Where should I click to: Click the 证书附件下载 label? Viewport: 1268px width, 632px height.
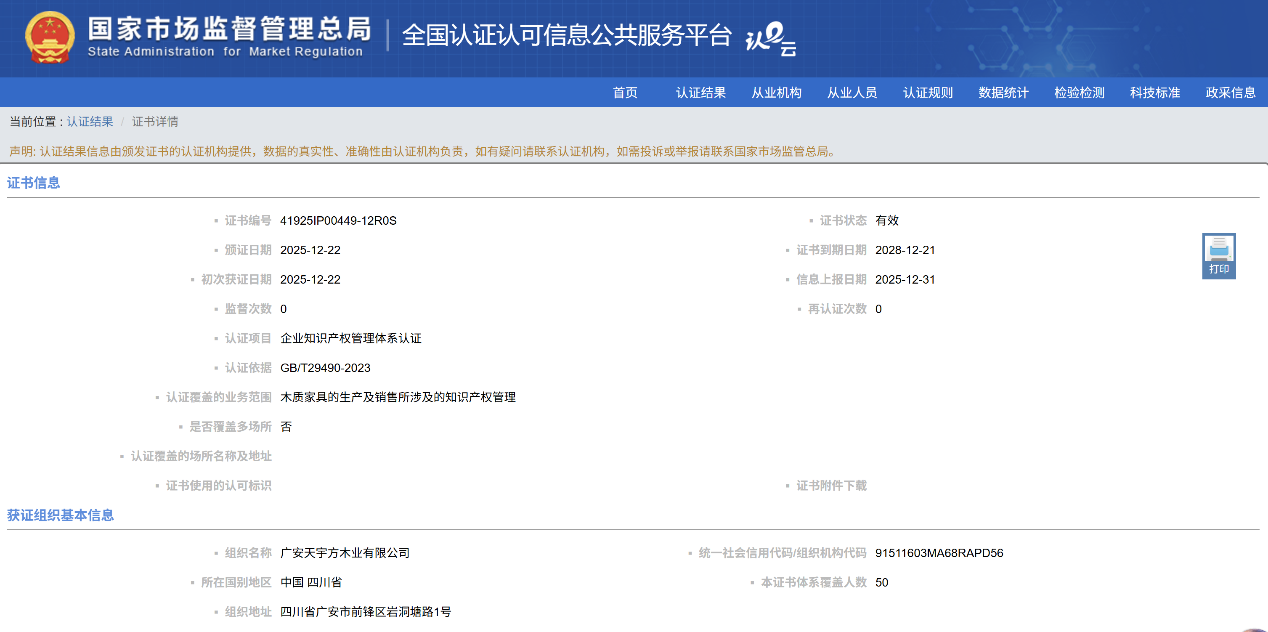(831, 485)
